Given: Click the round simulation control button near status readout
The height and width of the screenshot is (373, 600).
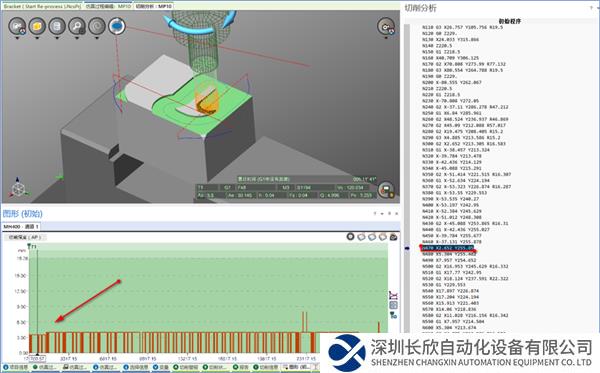Looking at the screenshot, I should click(x=386, y=191).
